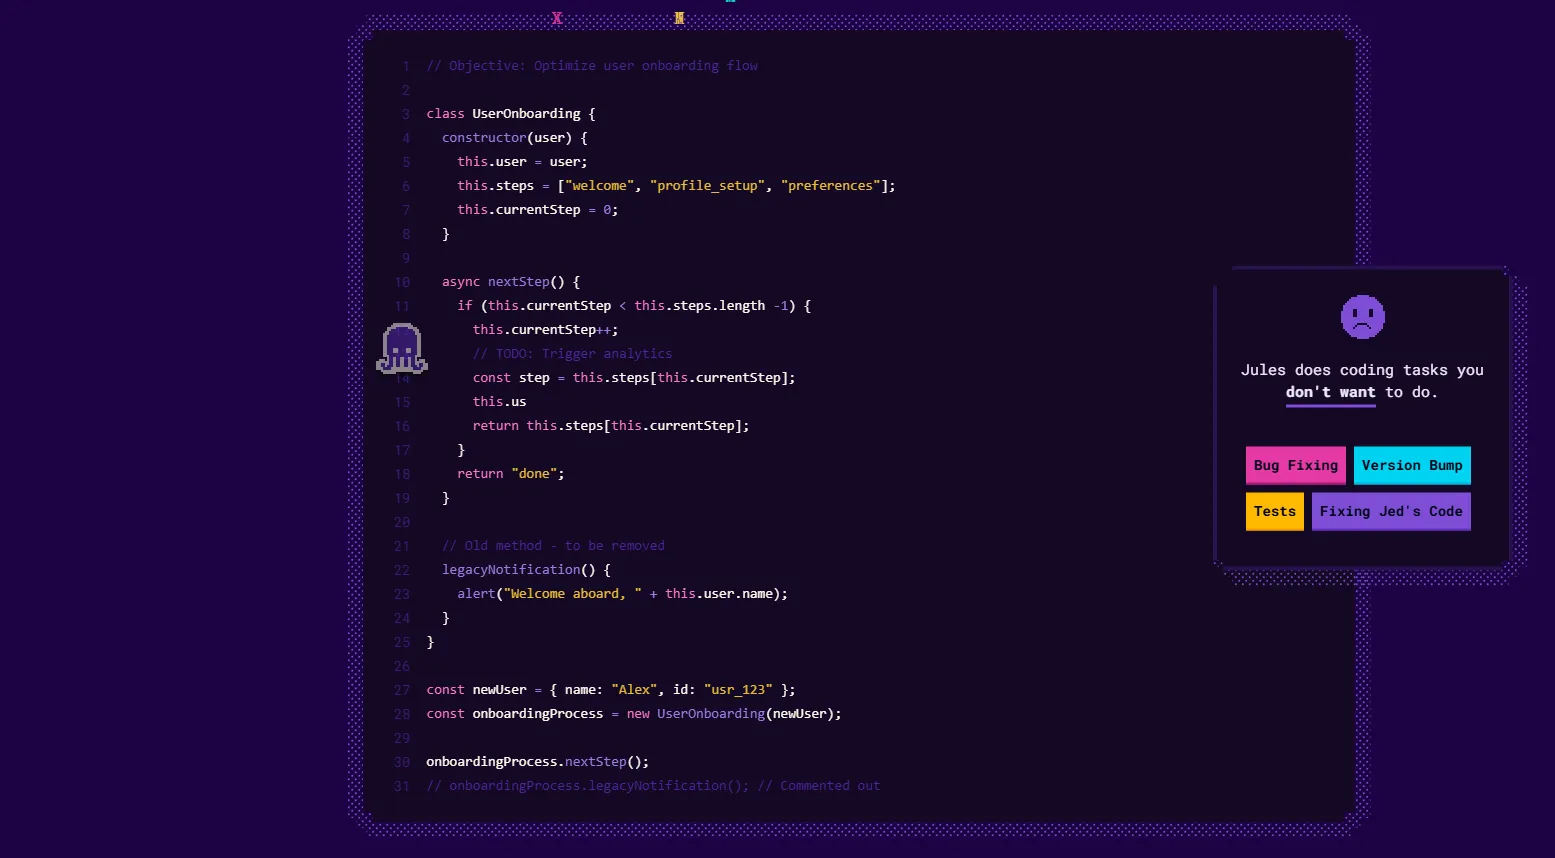The image size is (1555, 858).
Task: Click the "Old method - to be removed" comment
Action: click(x=553, y=546)
